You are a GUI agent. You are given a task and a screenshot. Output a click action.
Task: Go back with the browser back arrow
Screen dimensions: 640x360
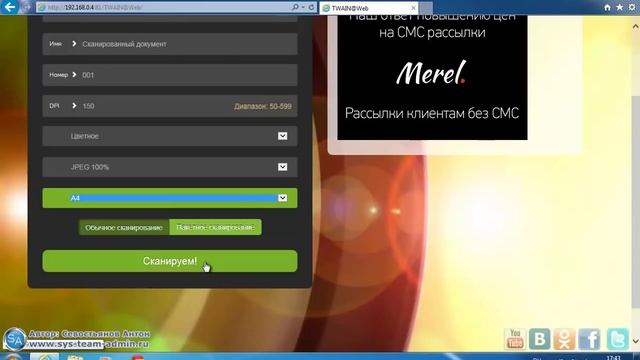[9, 7]
